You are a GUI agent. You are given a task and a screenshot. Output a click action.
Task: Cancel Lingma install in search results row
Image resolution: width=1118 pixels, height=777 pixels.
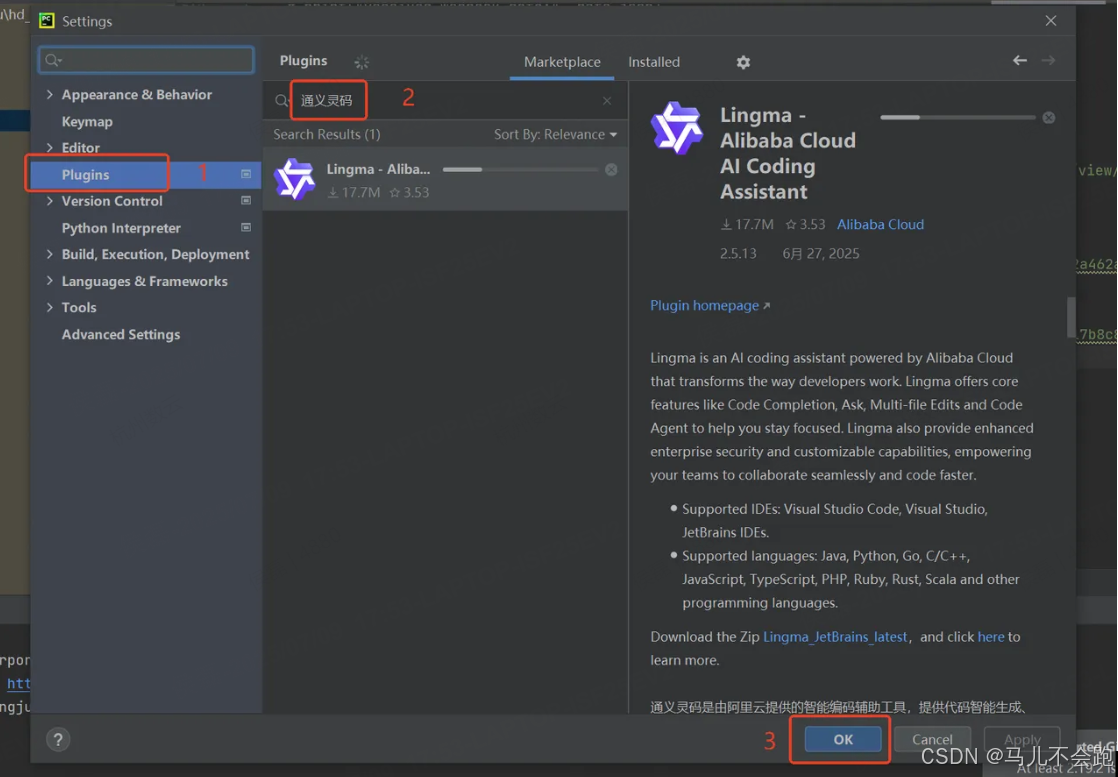click(x=611, y=170)
